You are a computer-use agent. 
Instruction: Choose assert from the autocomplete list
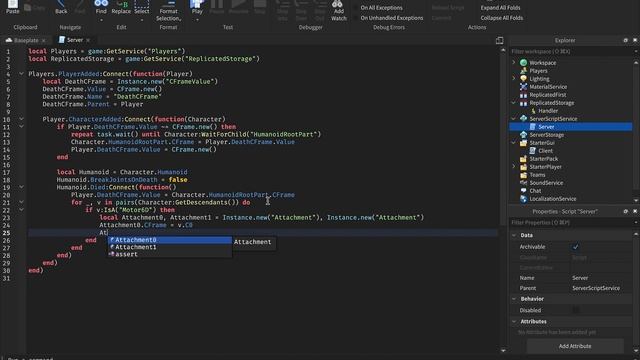[x=170, y=254]
